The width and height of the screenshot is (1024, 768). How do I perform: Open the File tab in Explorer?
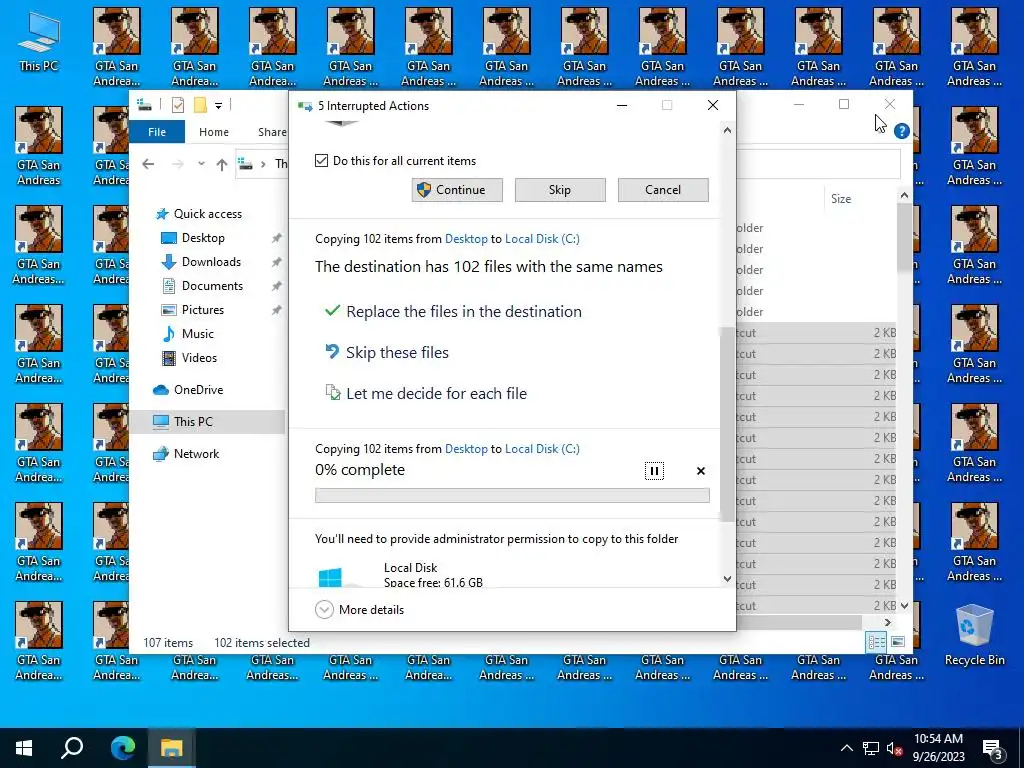click(157, 132)
